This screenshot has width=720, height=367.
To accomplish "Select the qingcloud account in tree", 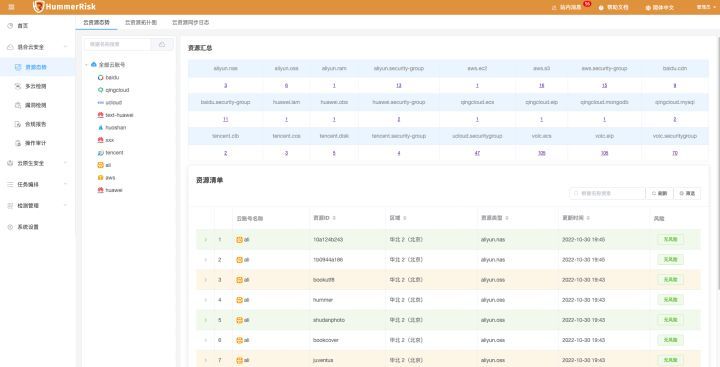I will [x=113, y=90].
